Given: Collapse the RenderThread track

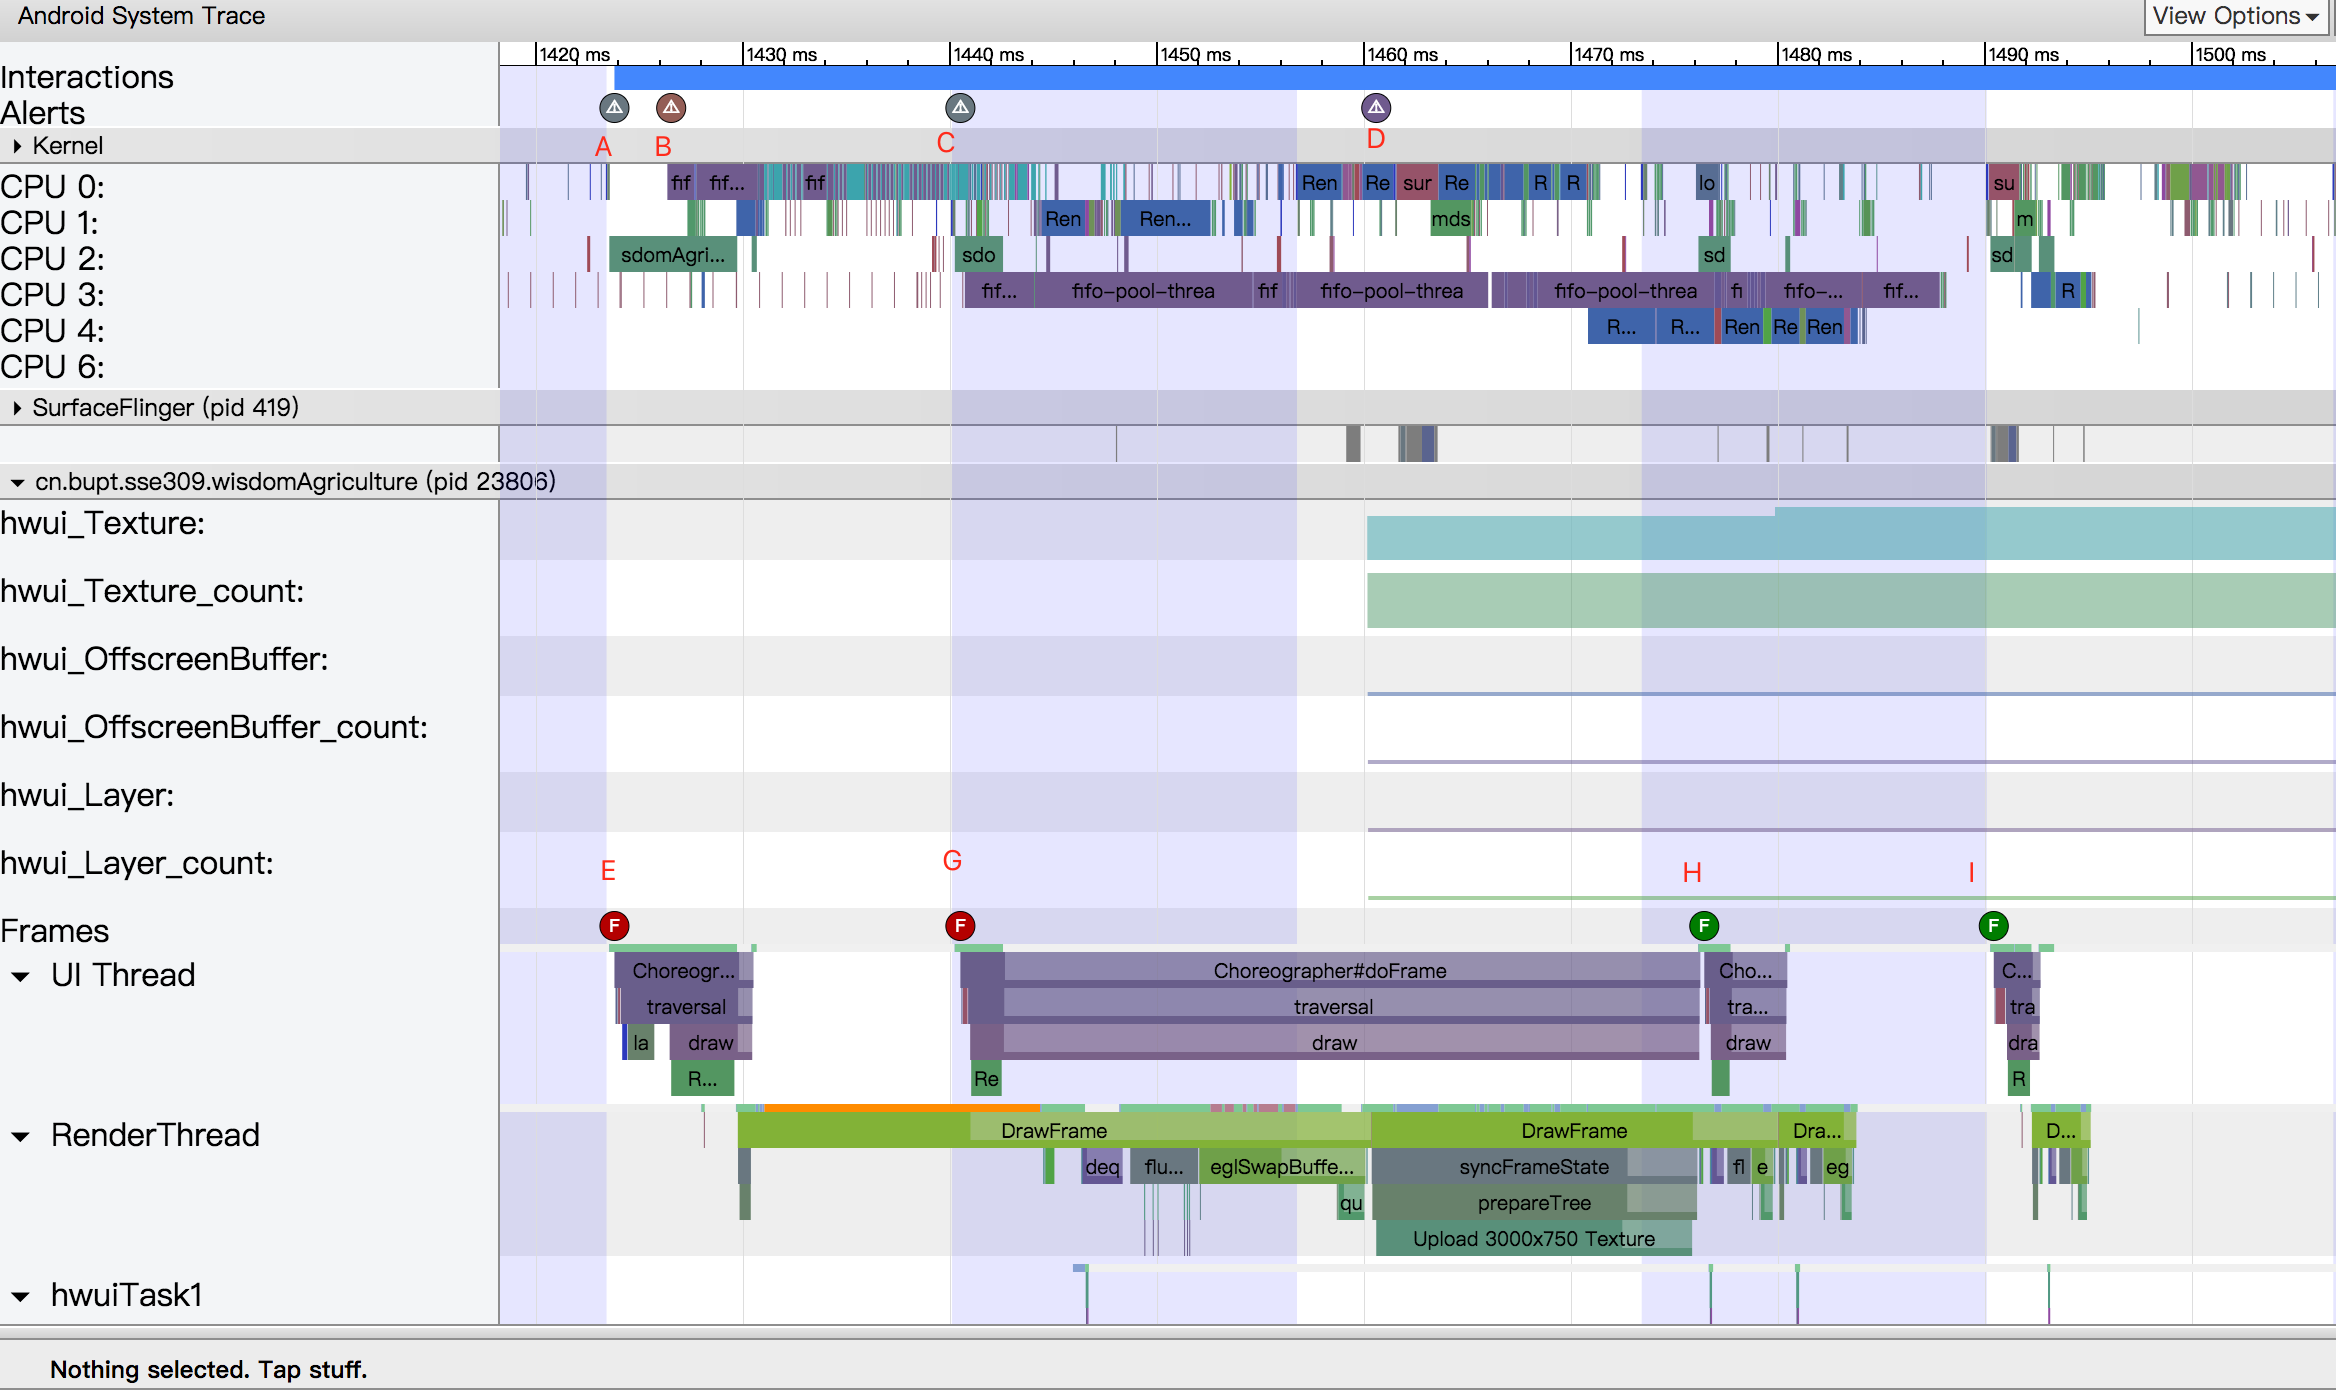Looking at the screenshot, I should click(x=20, y=1137).
